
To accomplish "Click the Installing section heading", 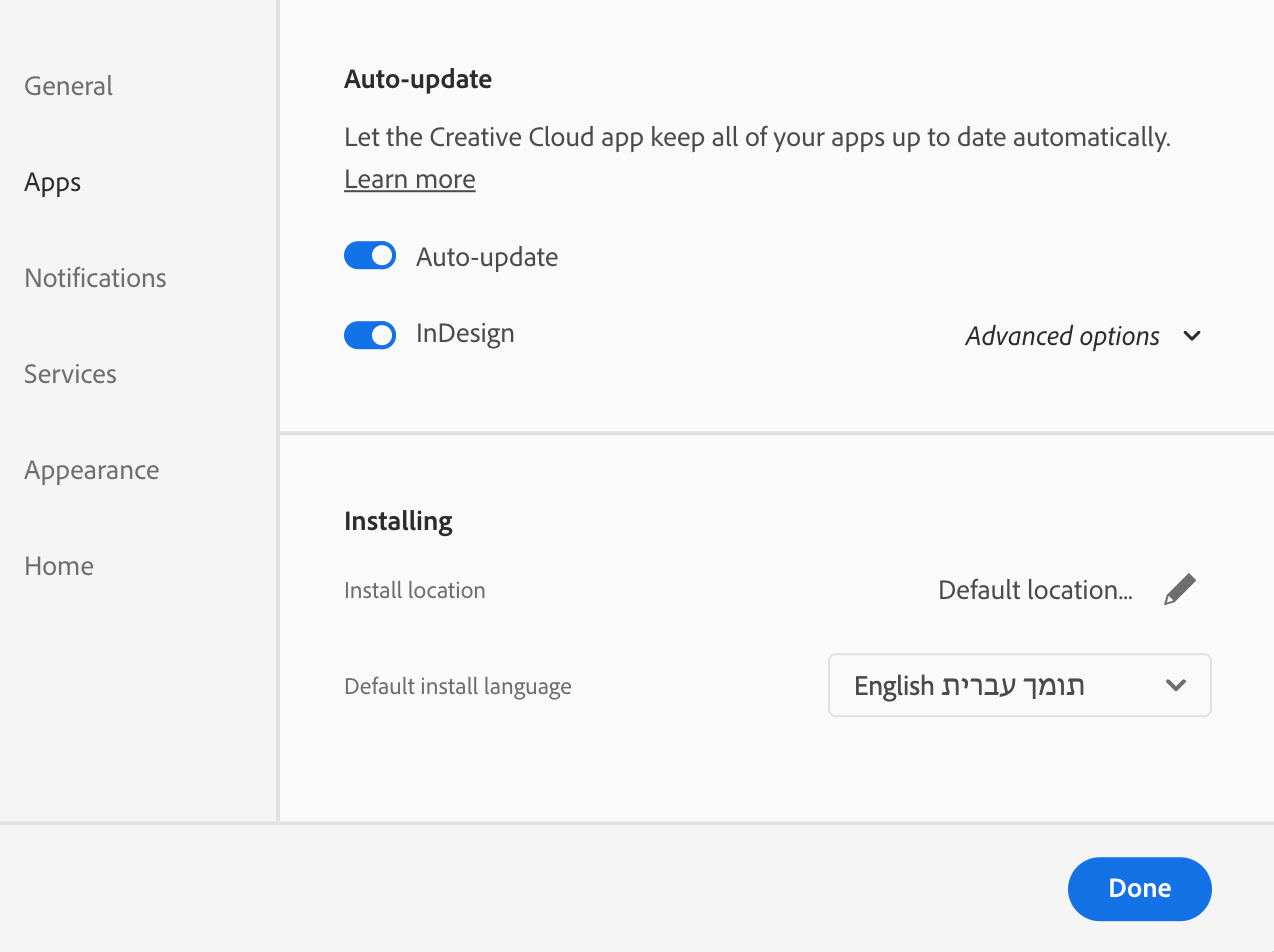I will [x=398, y=520].
